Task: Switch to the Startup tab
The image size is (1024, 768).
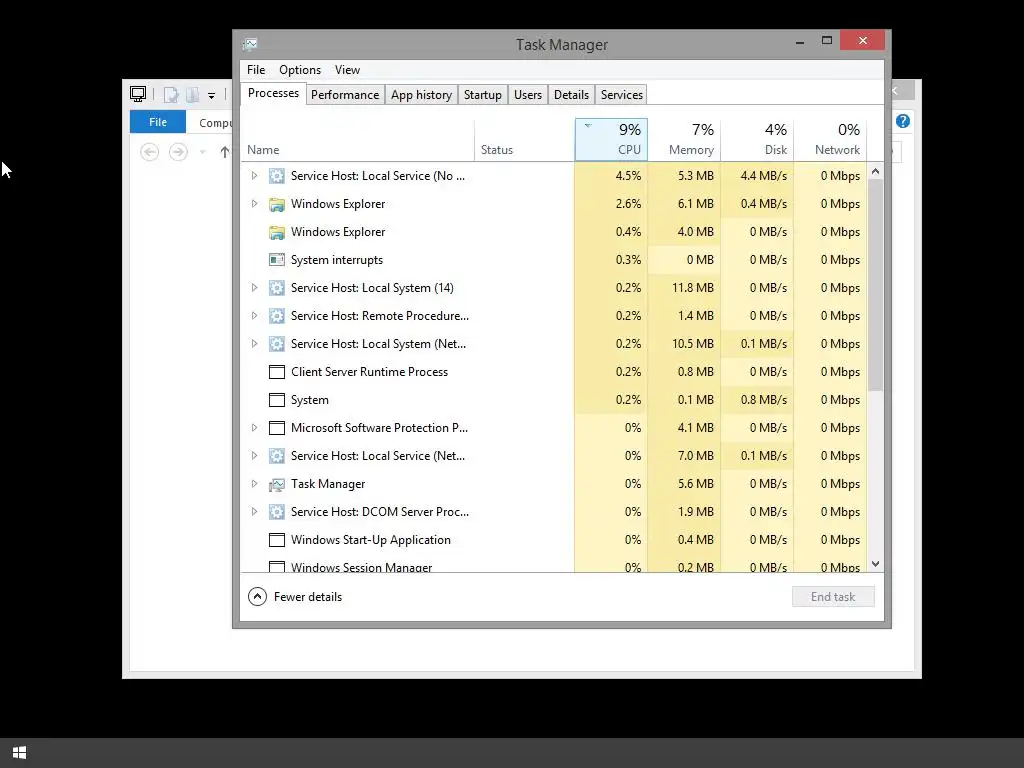Action: coord(483,95)
